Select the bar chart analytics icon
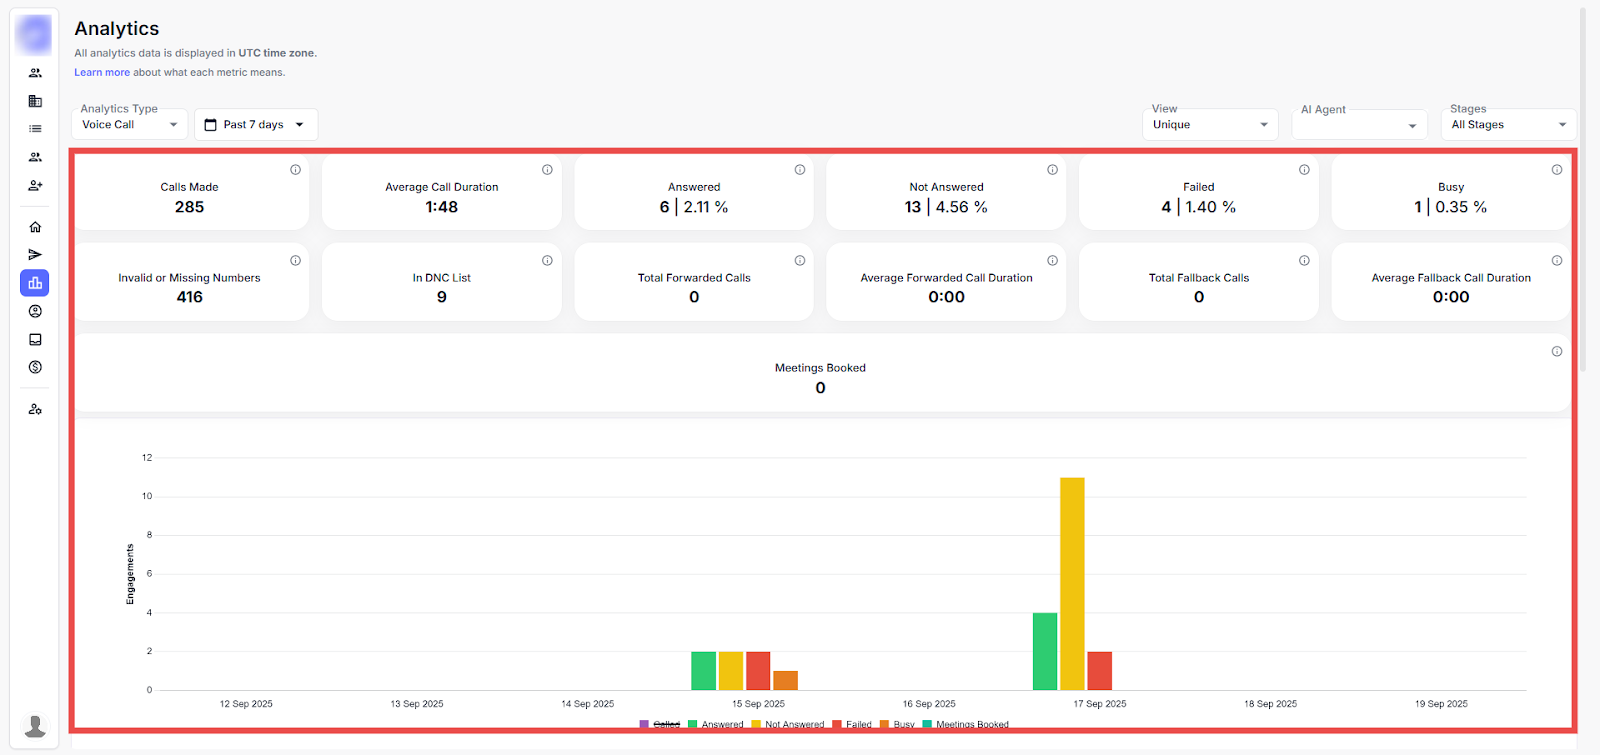This screenshot has height=755, width=1600. 35,283
